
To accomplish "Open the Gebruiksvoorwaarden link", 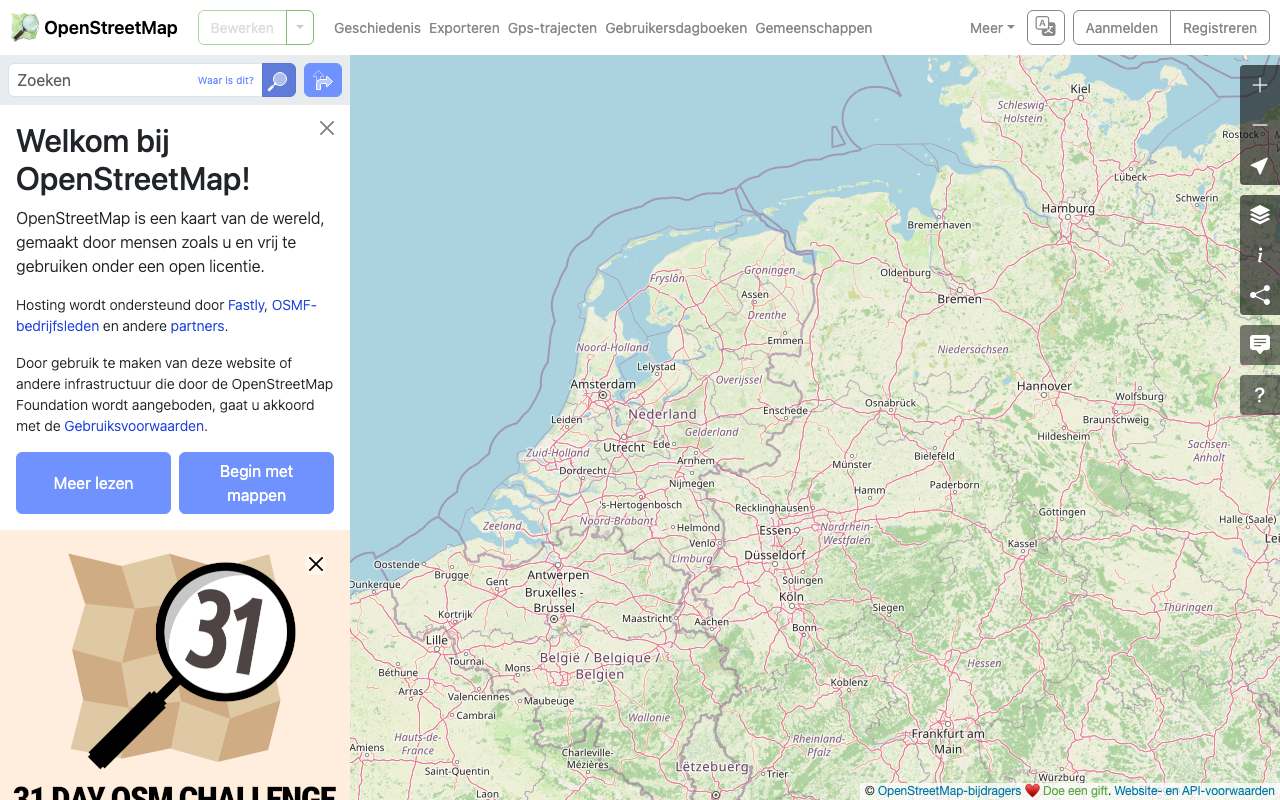I will tap(134, 426).
